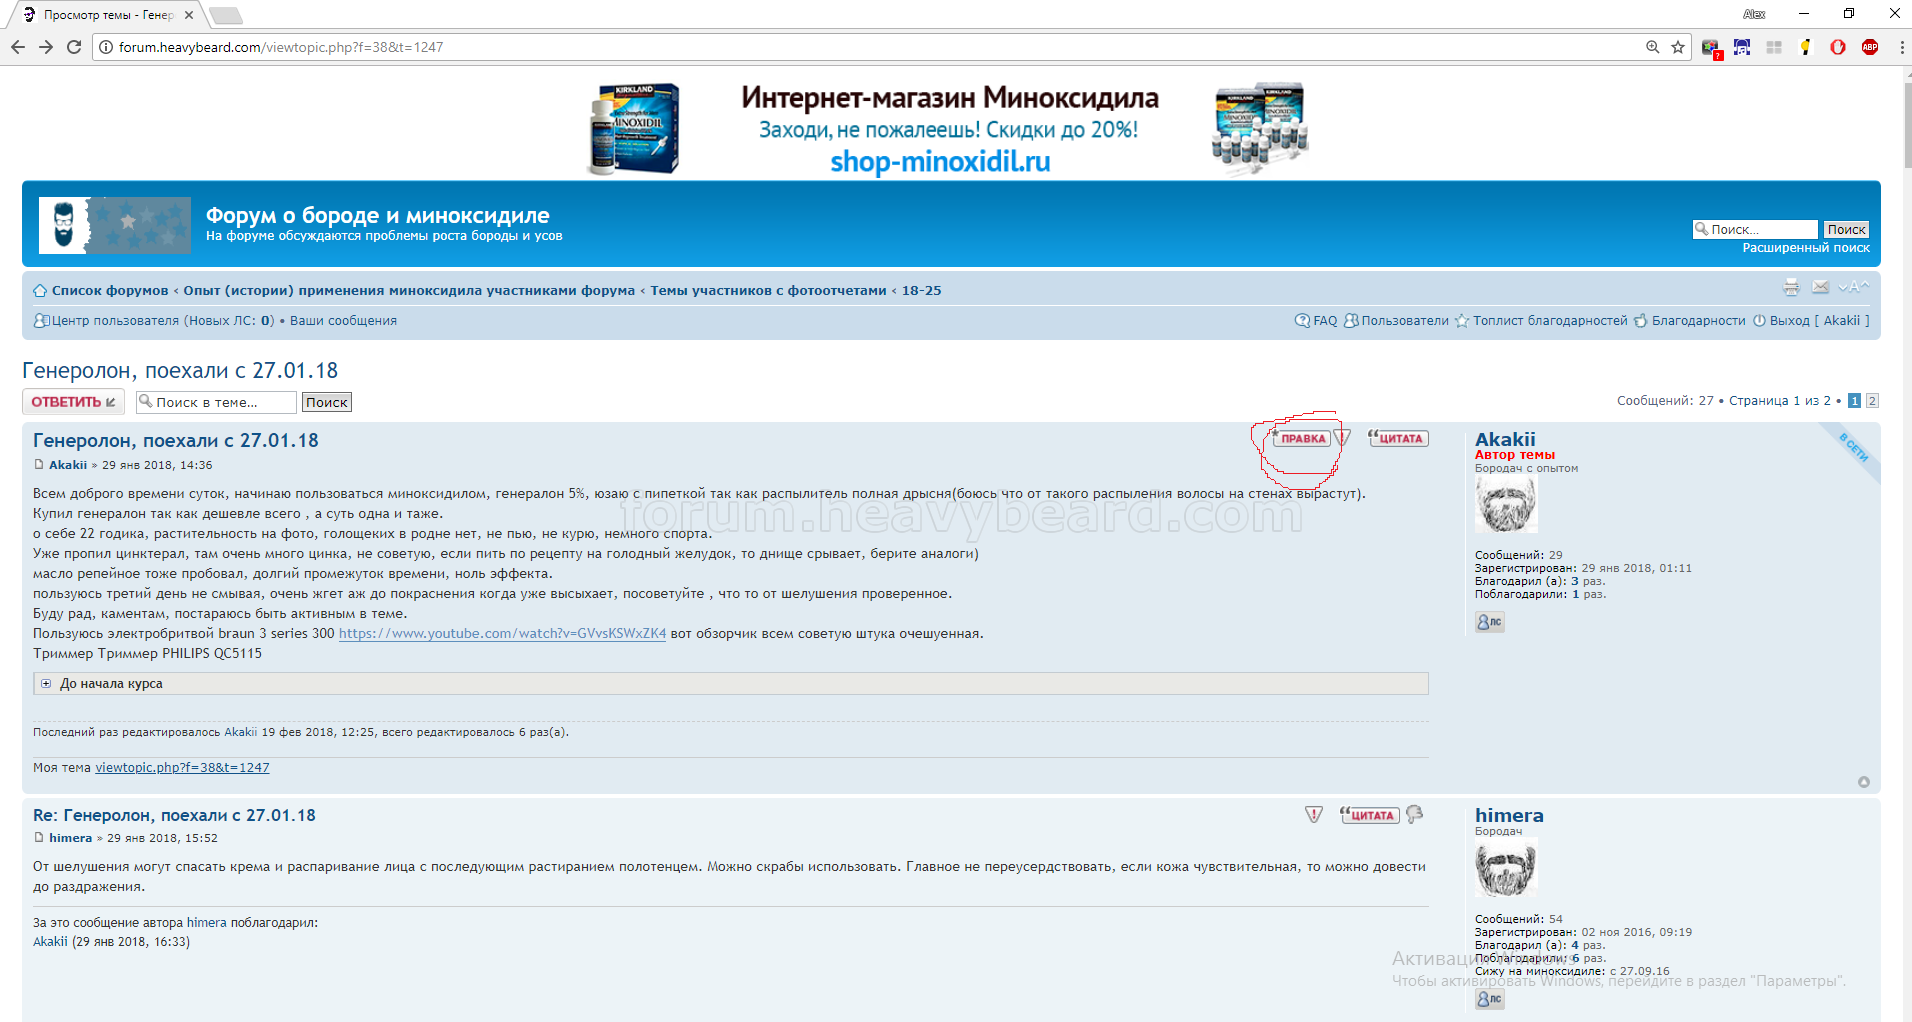This screenshot has width=1912, height=1022.
Task: Expand the До начала курса spoiler
Action: pos(730,684)
